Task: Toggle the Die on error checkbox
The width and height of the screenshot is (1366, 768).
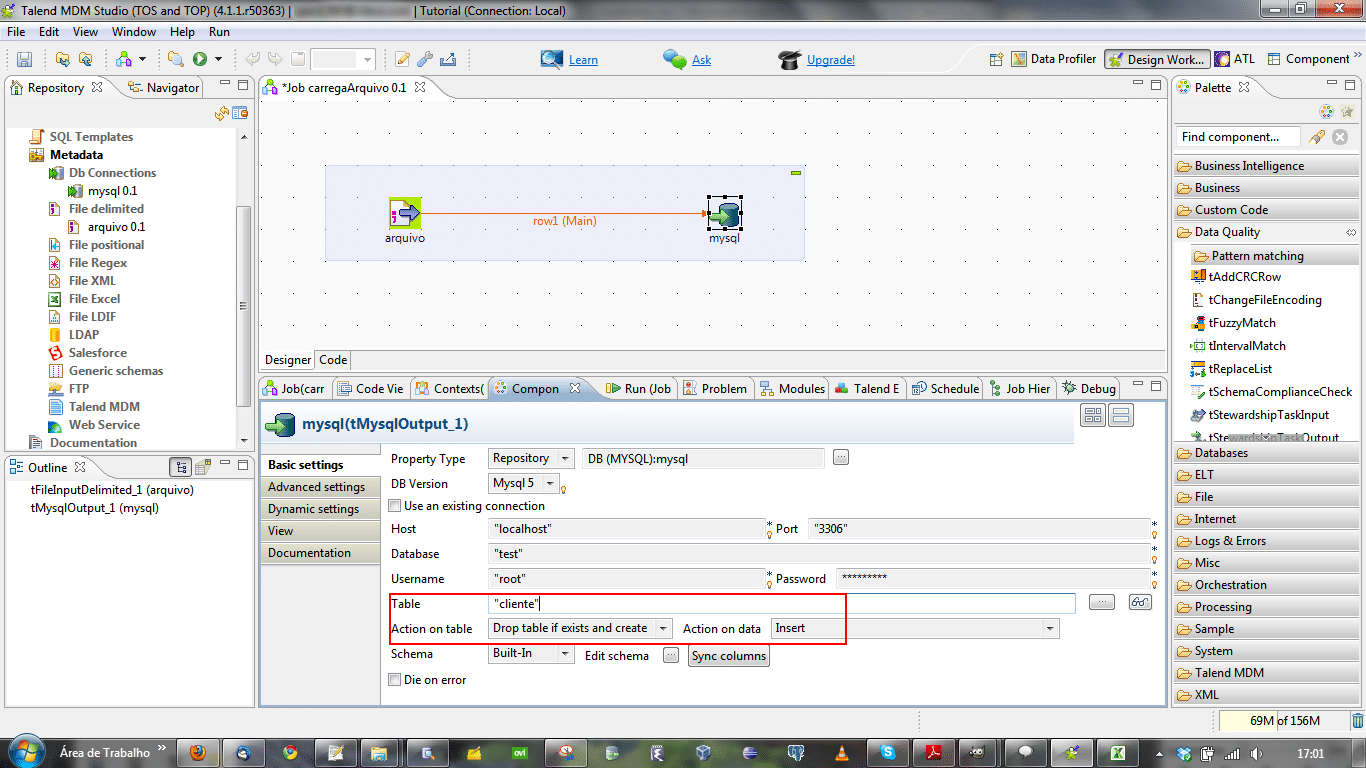Action: [x=395, y=680]
